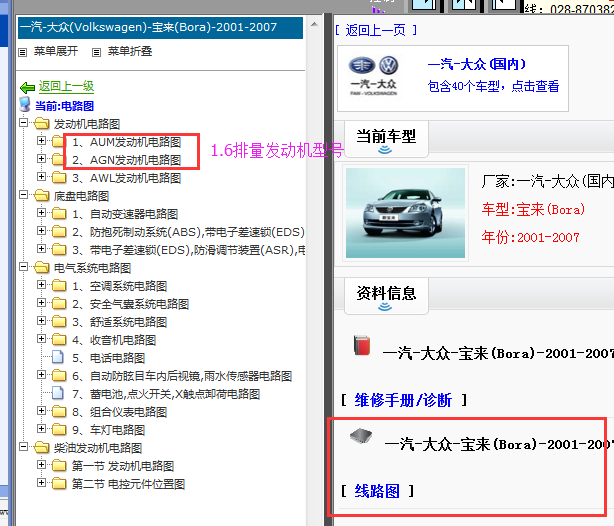Expand the 车灯电路图 node
Screen dimensions: 614x526
point(41,428)
